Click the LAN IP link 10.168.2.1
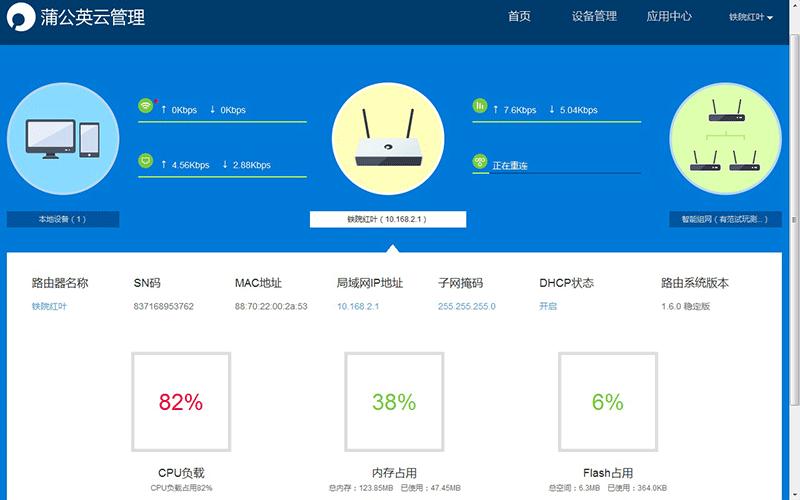 point(358,306)
